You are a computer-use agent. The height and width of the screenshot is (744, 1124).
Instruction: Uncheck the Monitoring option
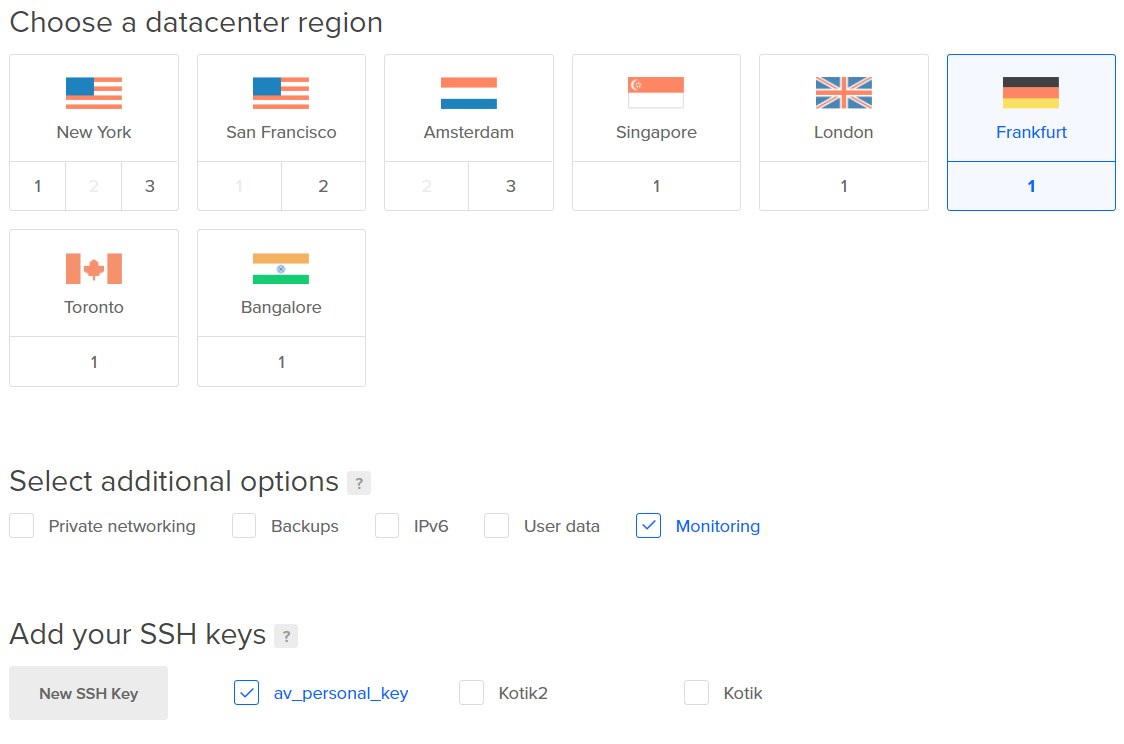click(649, 526)
